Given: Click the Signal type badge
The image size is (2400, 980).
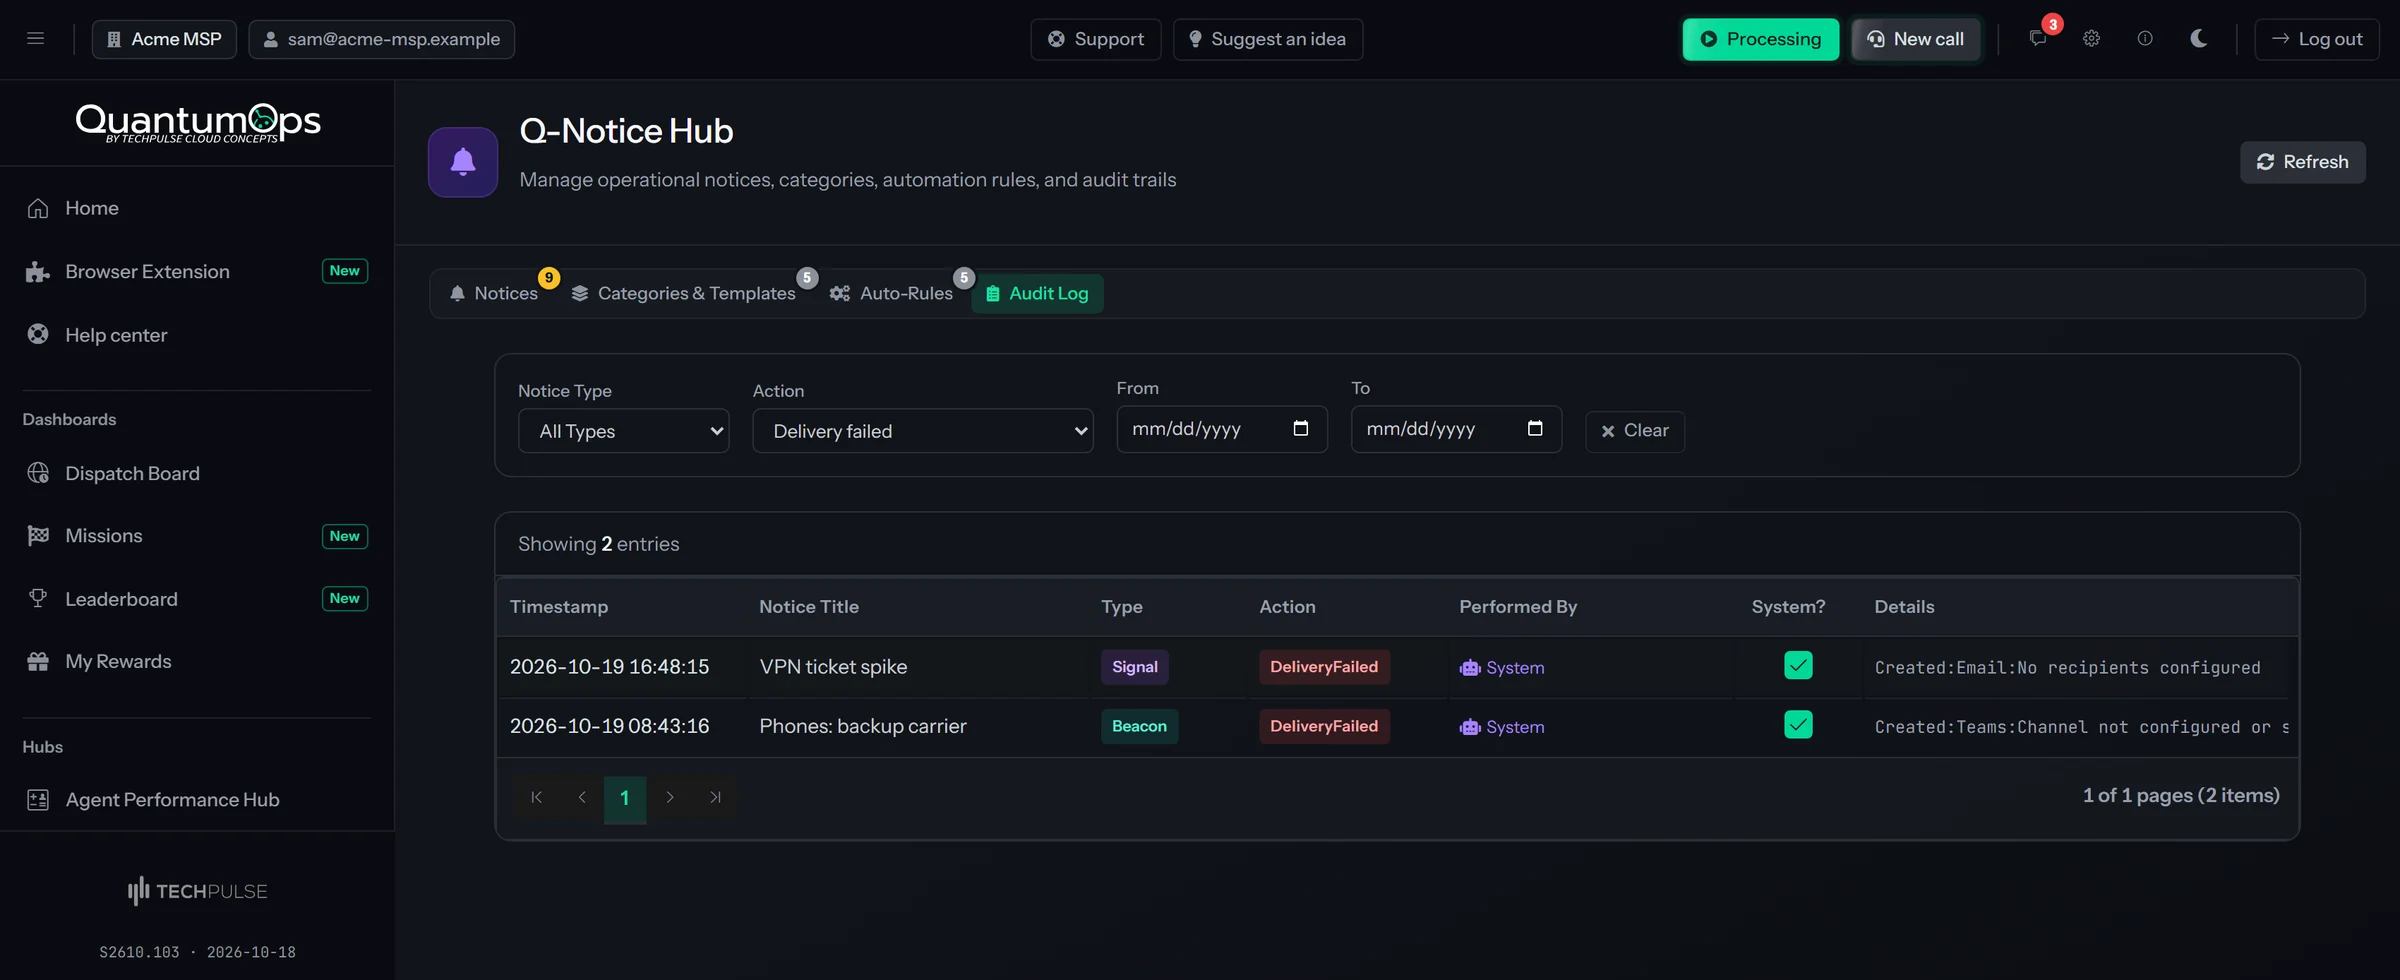Looking at the screenshot, I should pos(1134,667).
